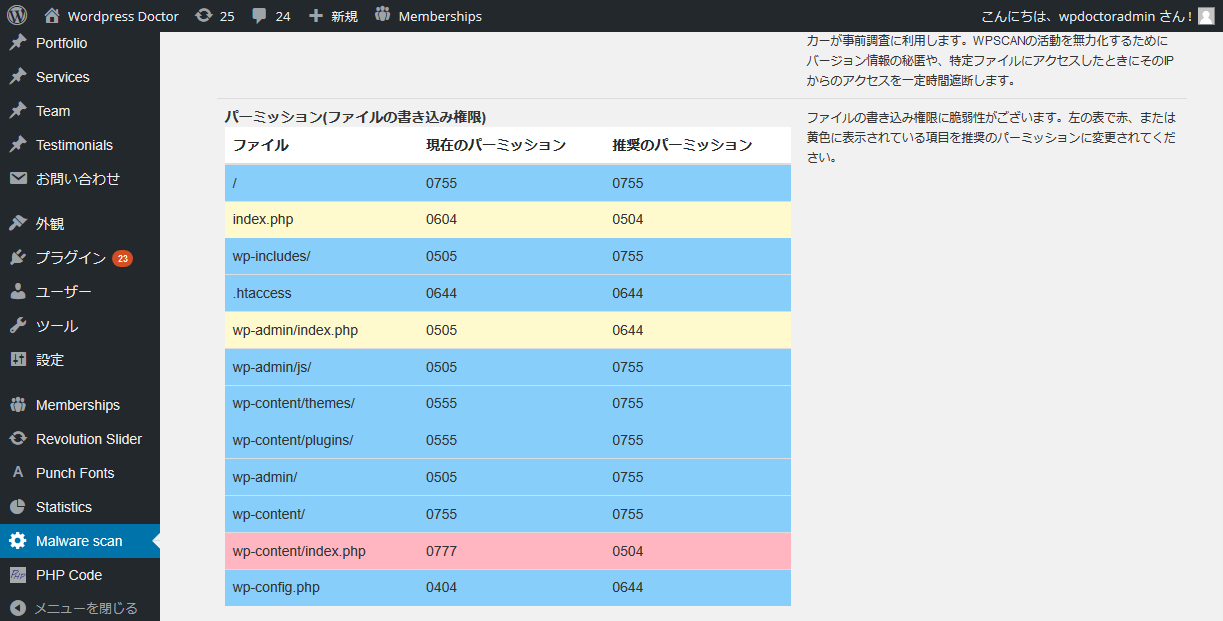
Task: Click the Revolution Slider refresh icon
Action: 17,439
